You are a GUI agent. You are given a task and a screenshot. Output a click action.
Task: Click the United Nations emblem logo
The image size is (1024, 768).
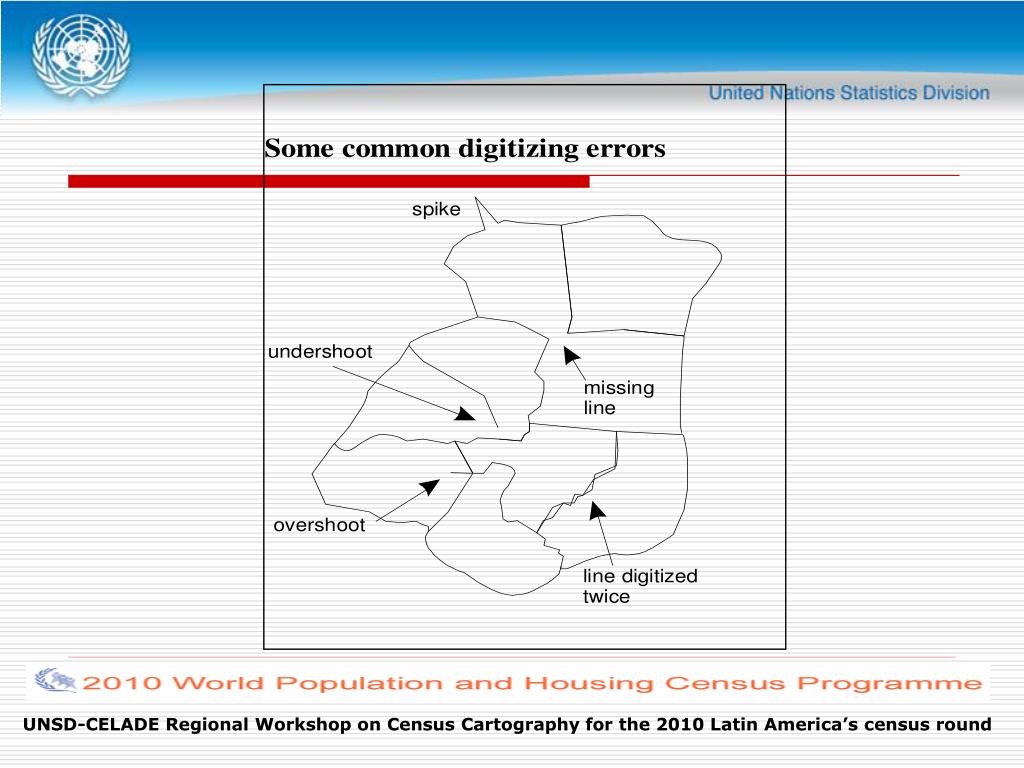(81, 56)
